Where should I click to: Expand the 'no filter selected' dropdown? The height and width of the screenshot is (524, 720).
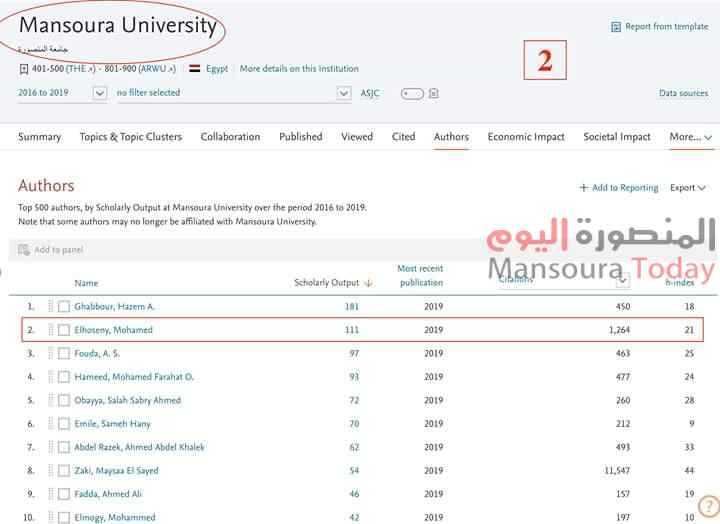point(343,93)
